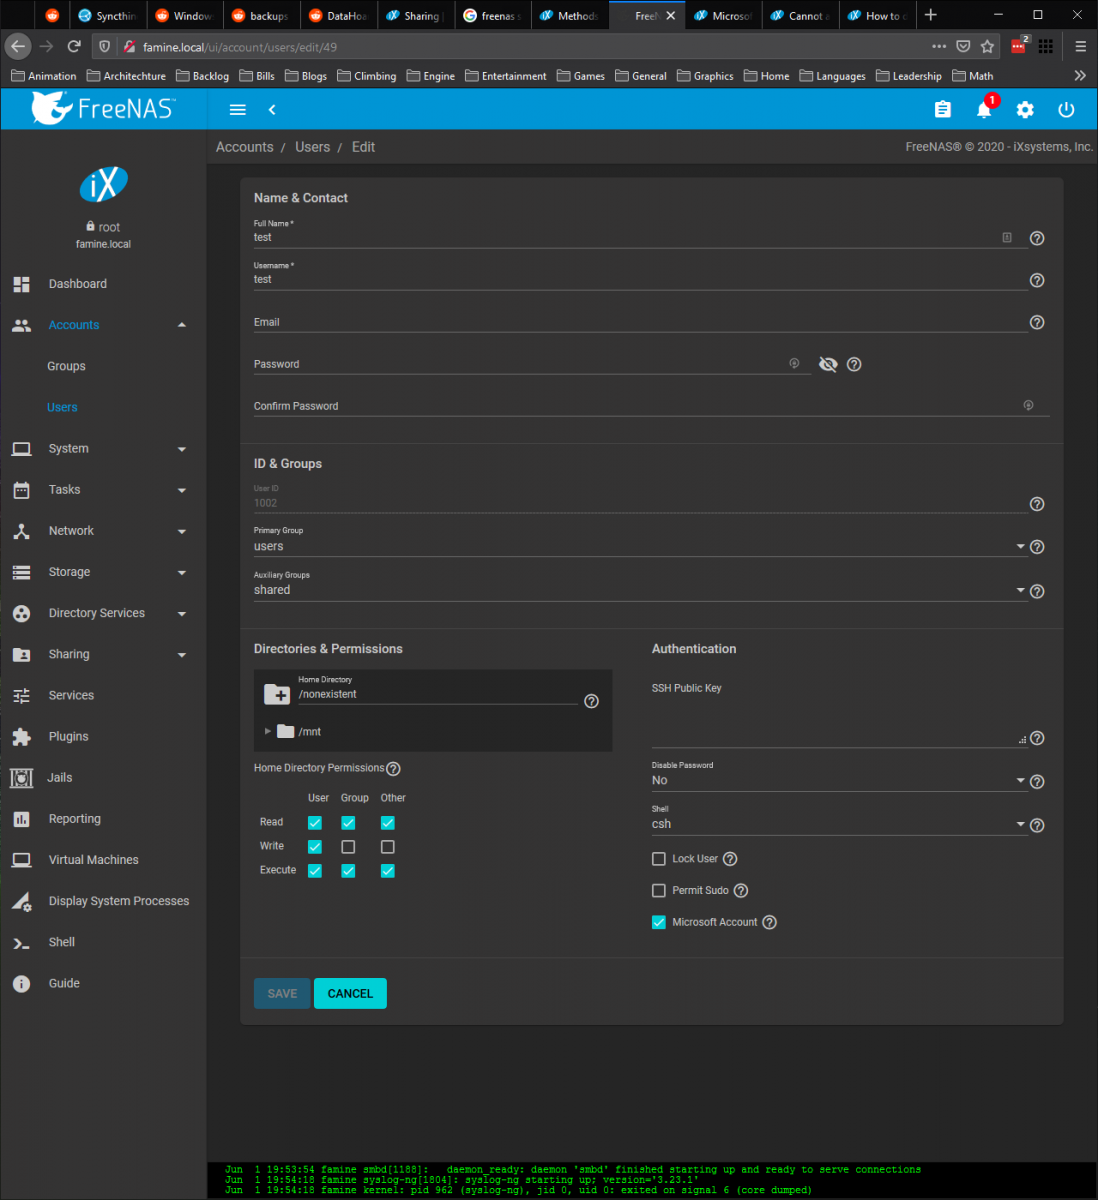
Task: Open help tooltip for Username
Action: click(1037, 280)
